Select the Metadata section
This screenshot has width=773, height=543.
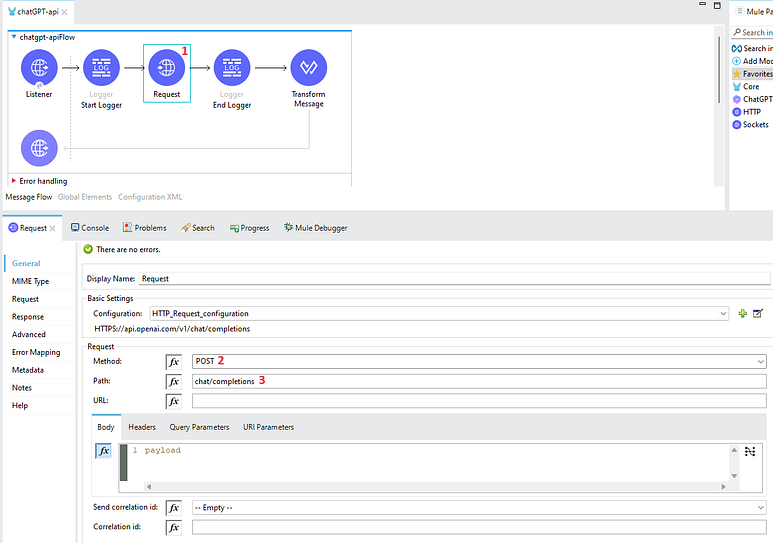point(28,370)
